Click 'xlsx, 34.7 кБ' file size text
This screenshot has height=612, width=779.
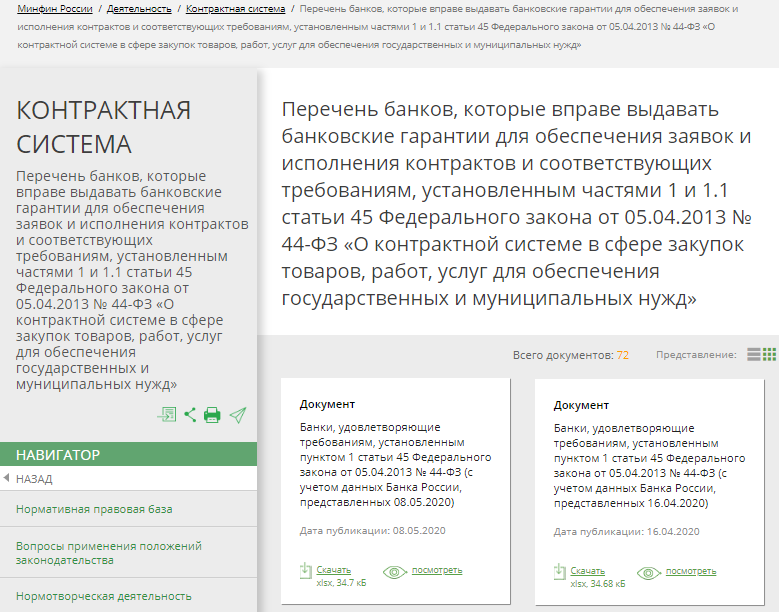click(341, 583)
